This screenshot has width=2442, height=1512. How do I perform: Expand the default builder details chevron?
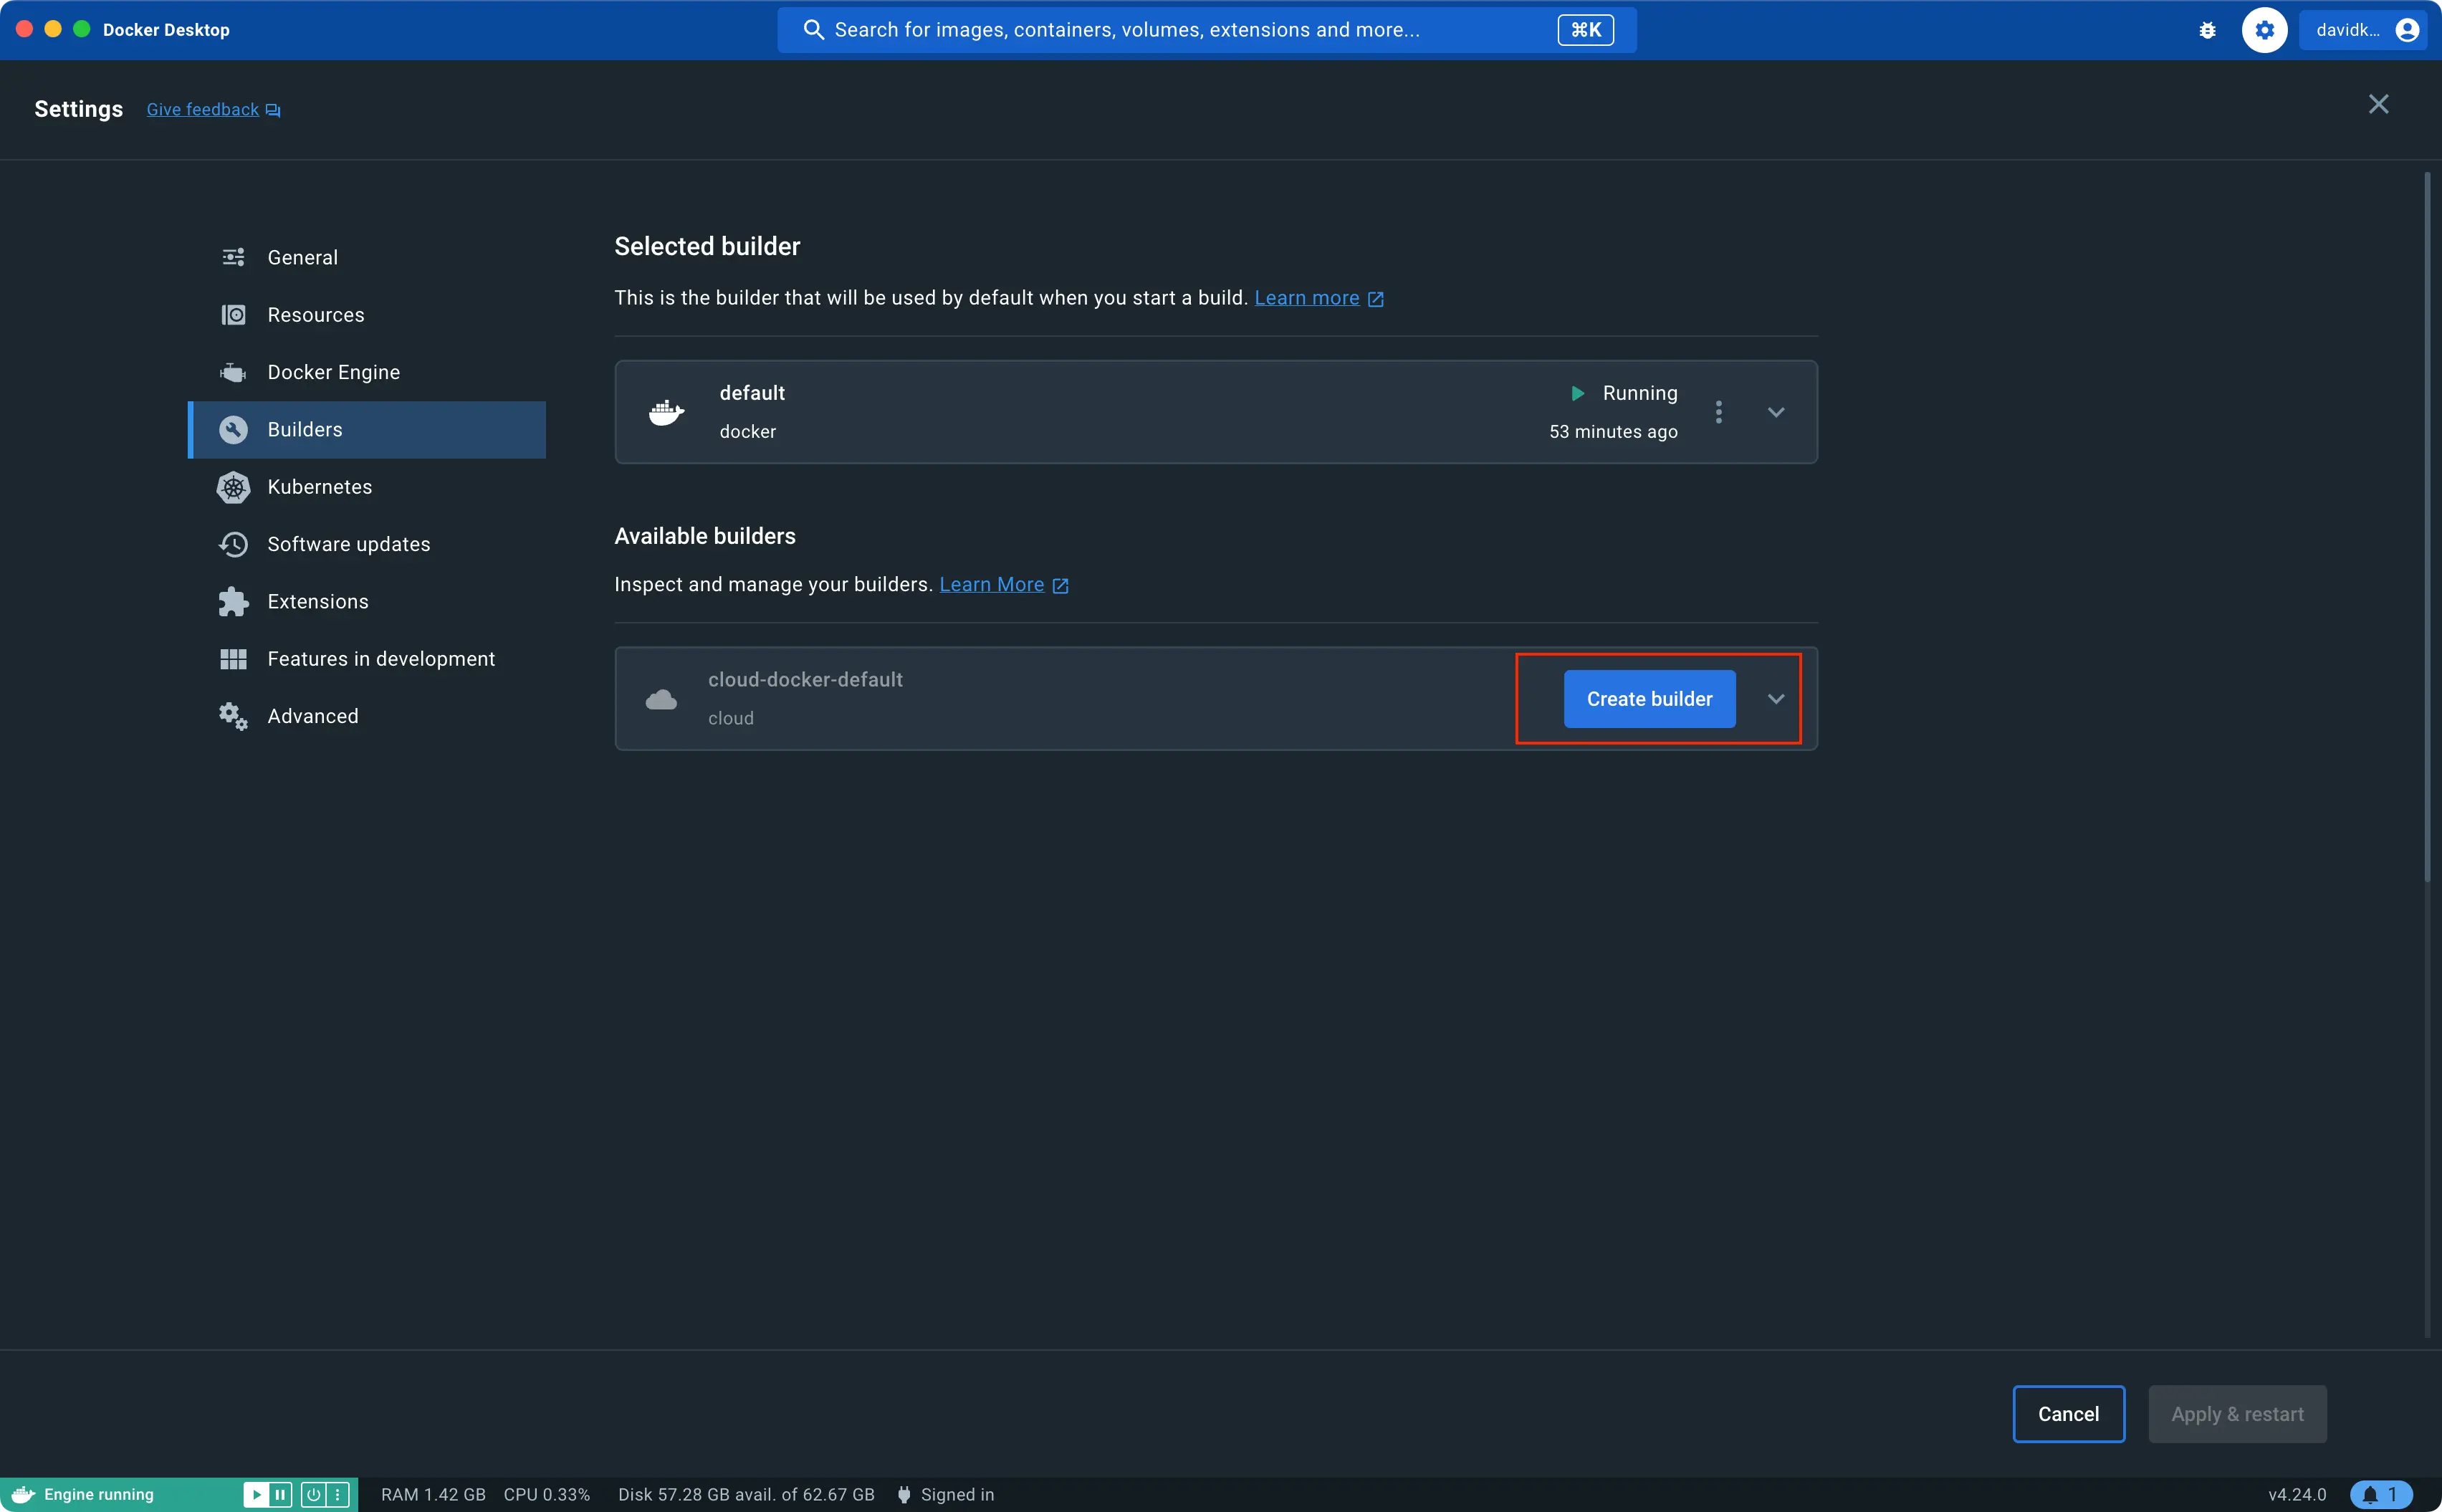[x=1775, y=412]
